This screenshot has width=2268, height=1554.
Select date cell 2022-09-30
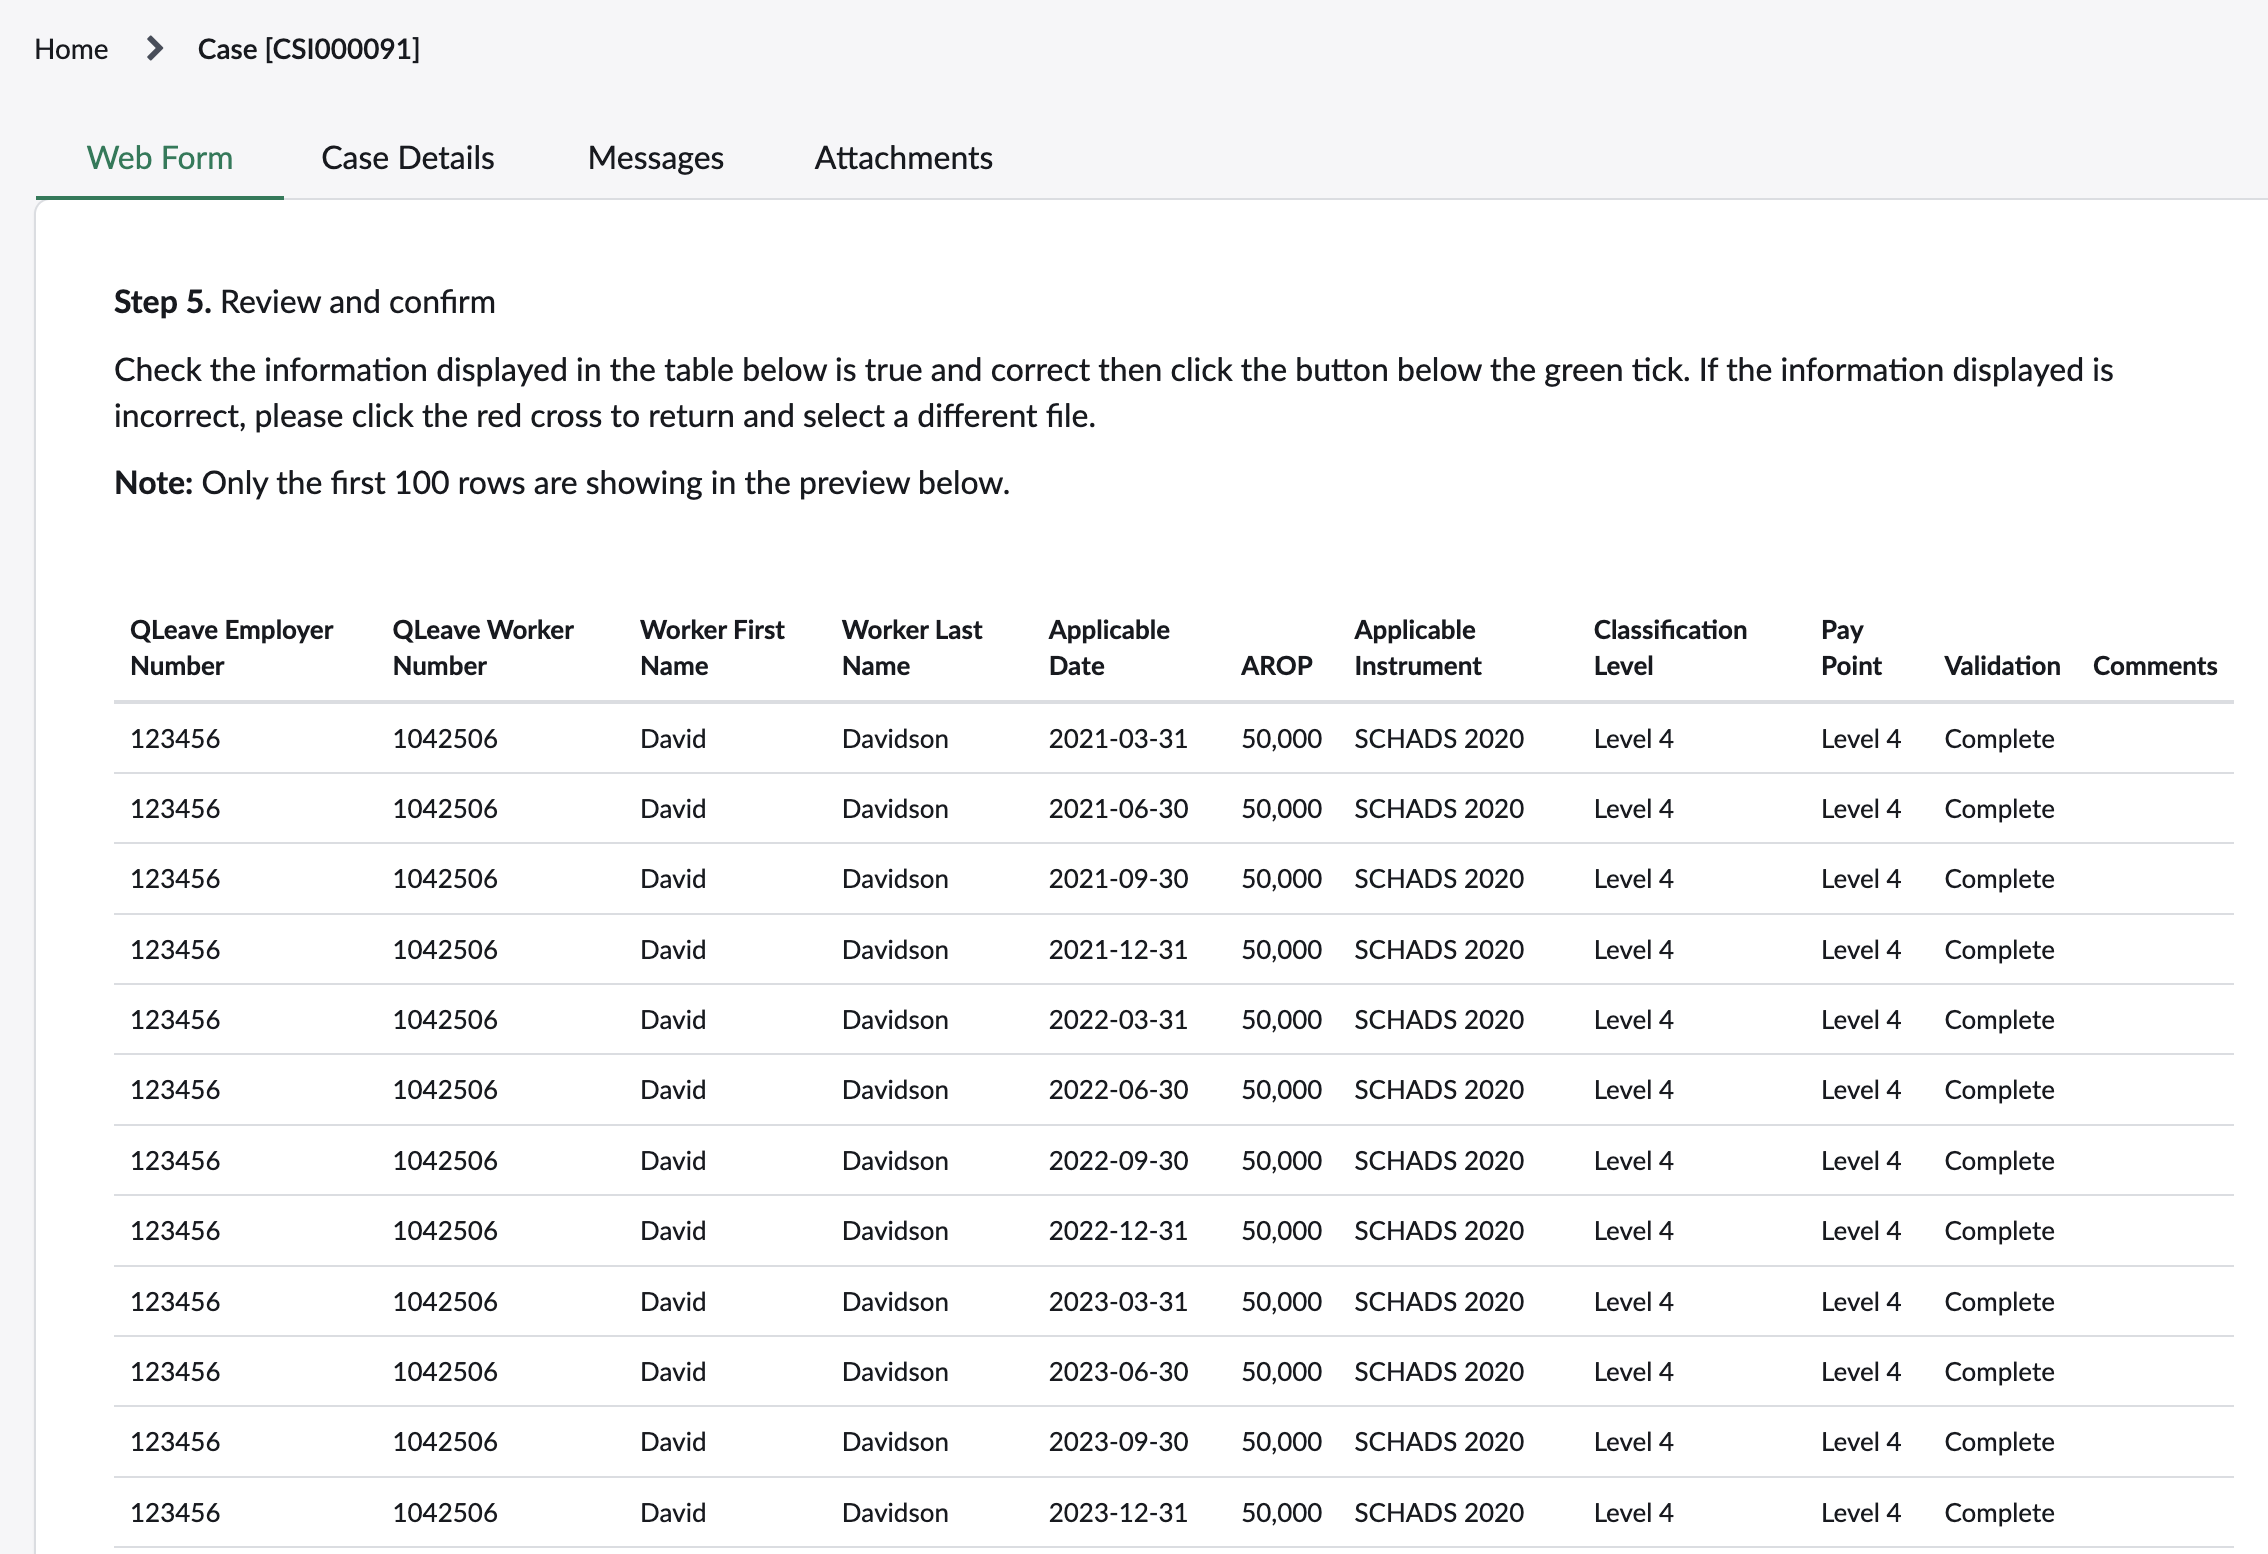[x=1118, y=1160]
